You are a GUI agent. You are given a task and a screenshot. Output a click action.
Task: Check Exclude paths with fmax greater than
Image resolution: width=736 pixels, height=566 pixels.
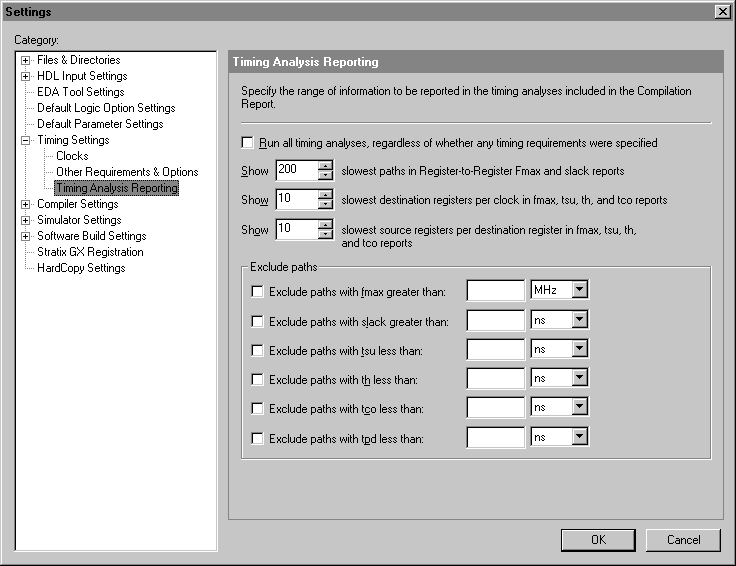[257, 292]
